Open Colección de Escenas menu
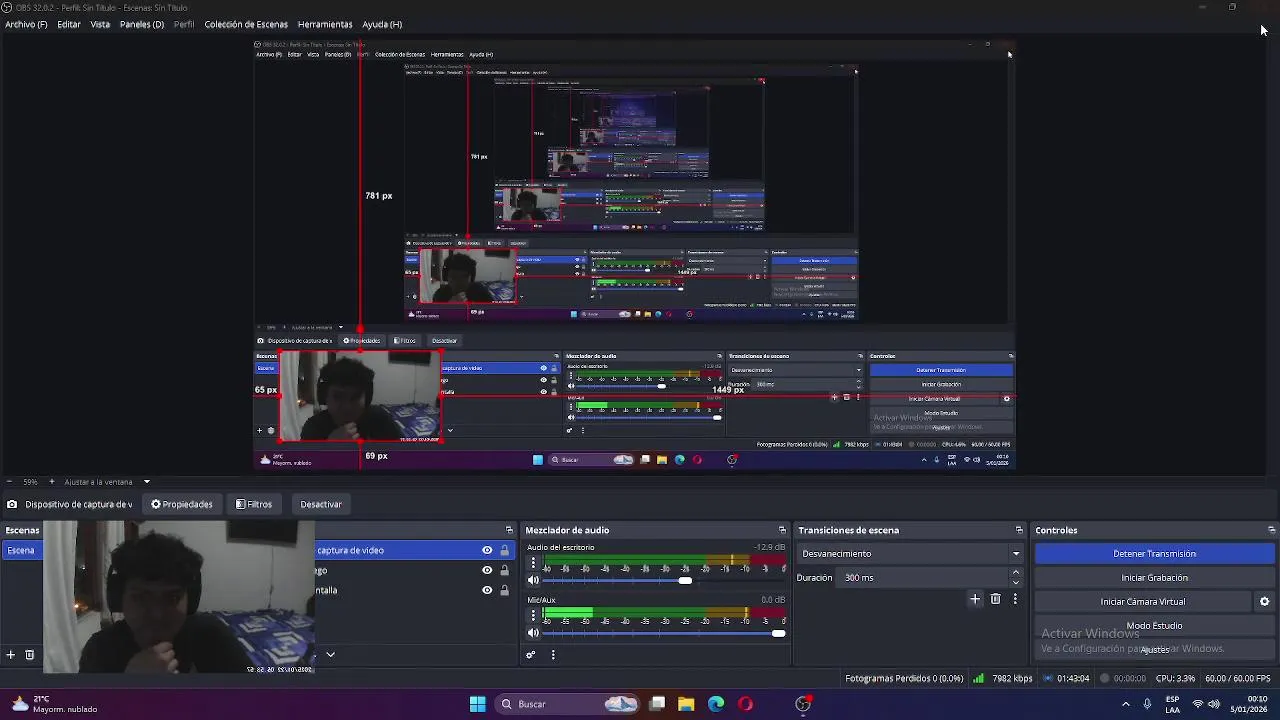Screen dimensions: 1280x720 pyautogui.click(x=246, y=24)
